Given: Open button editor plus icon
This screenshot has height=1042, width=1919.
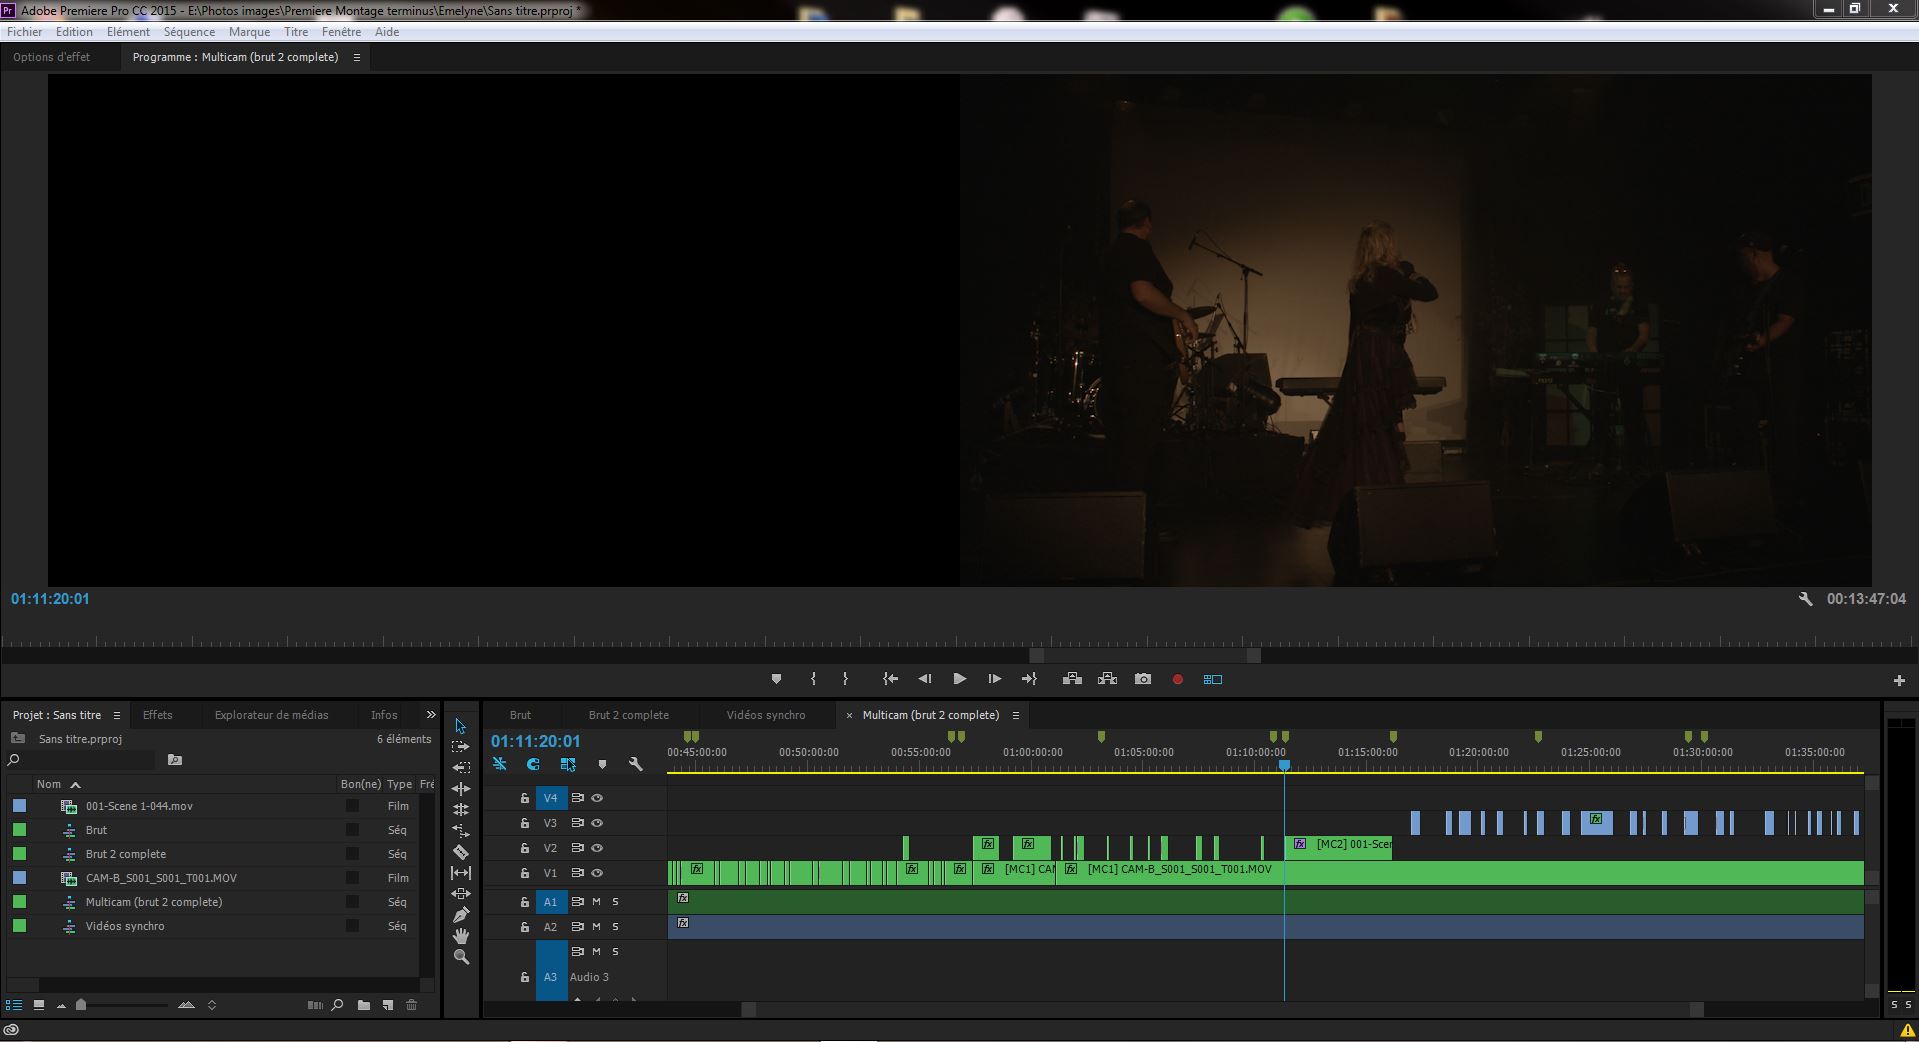Looking at the screenshot, I should point(1899,680).
